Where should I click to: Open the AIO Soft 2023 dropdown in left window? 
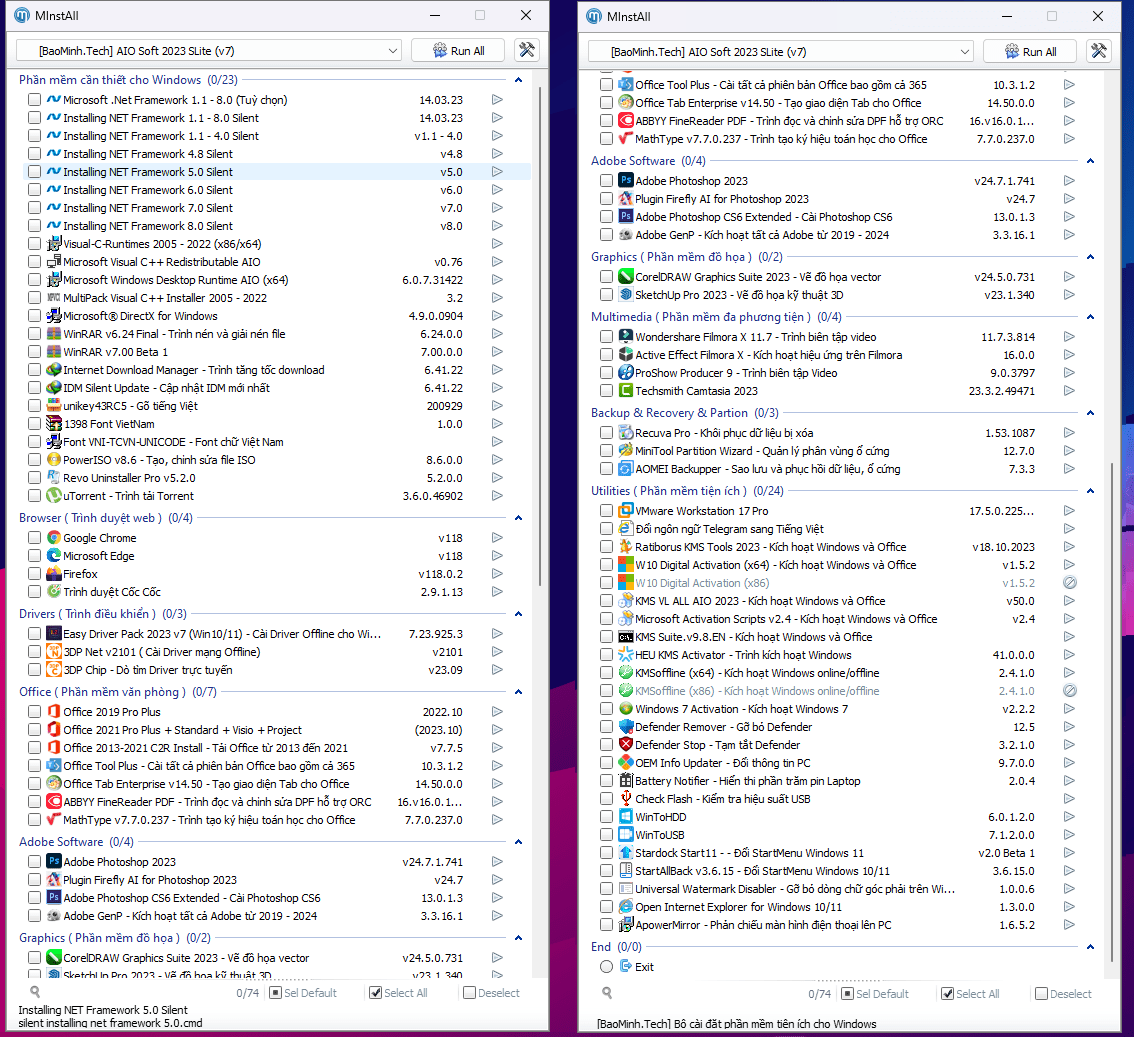209,51
